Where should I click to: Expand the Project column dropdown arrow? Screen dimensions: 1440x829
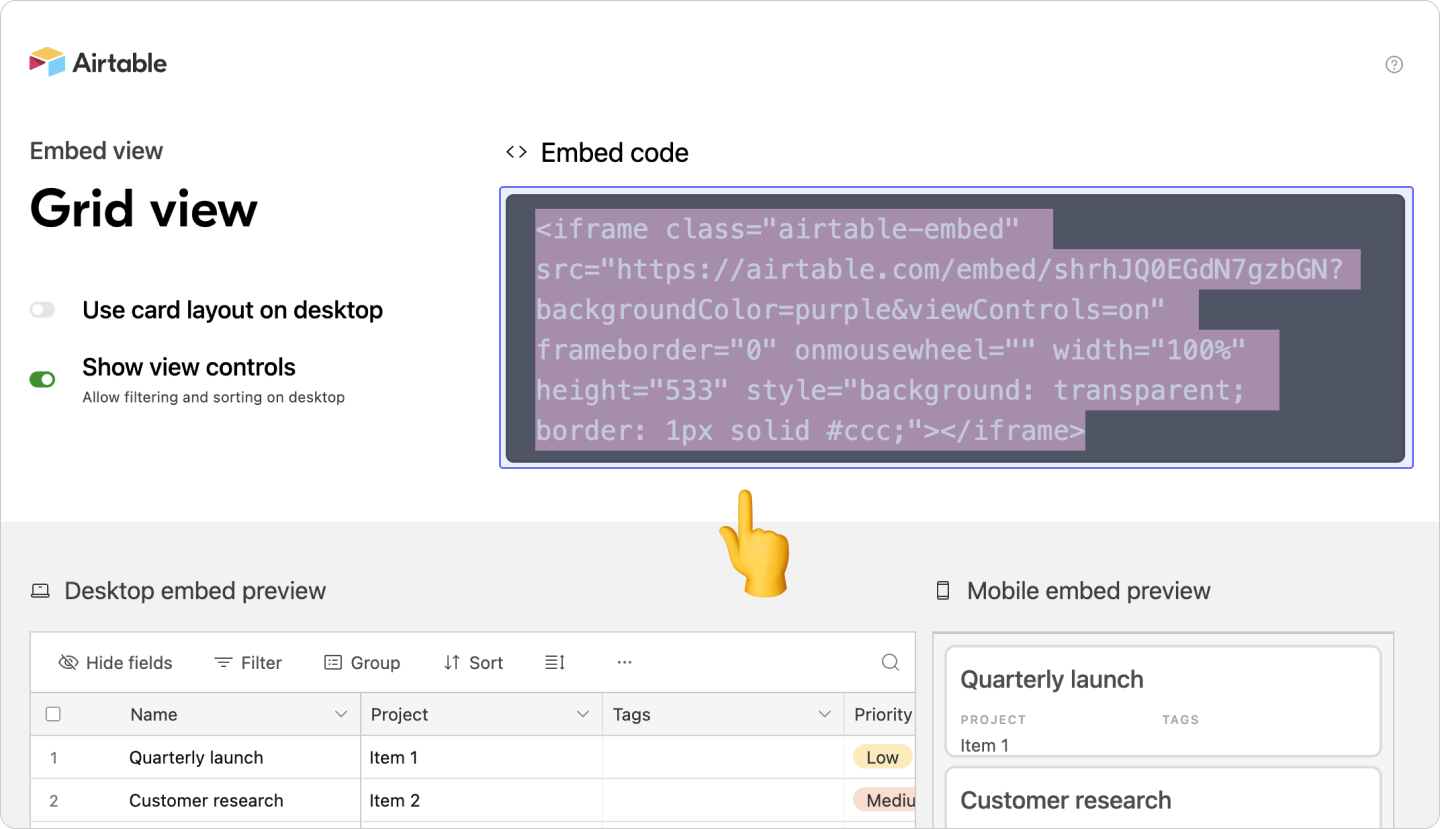coord(583,714)
